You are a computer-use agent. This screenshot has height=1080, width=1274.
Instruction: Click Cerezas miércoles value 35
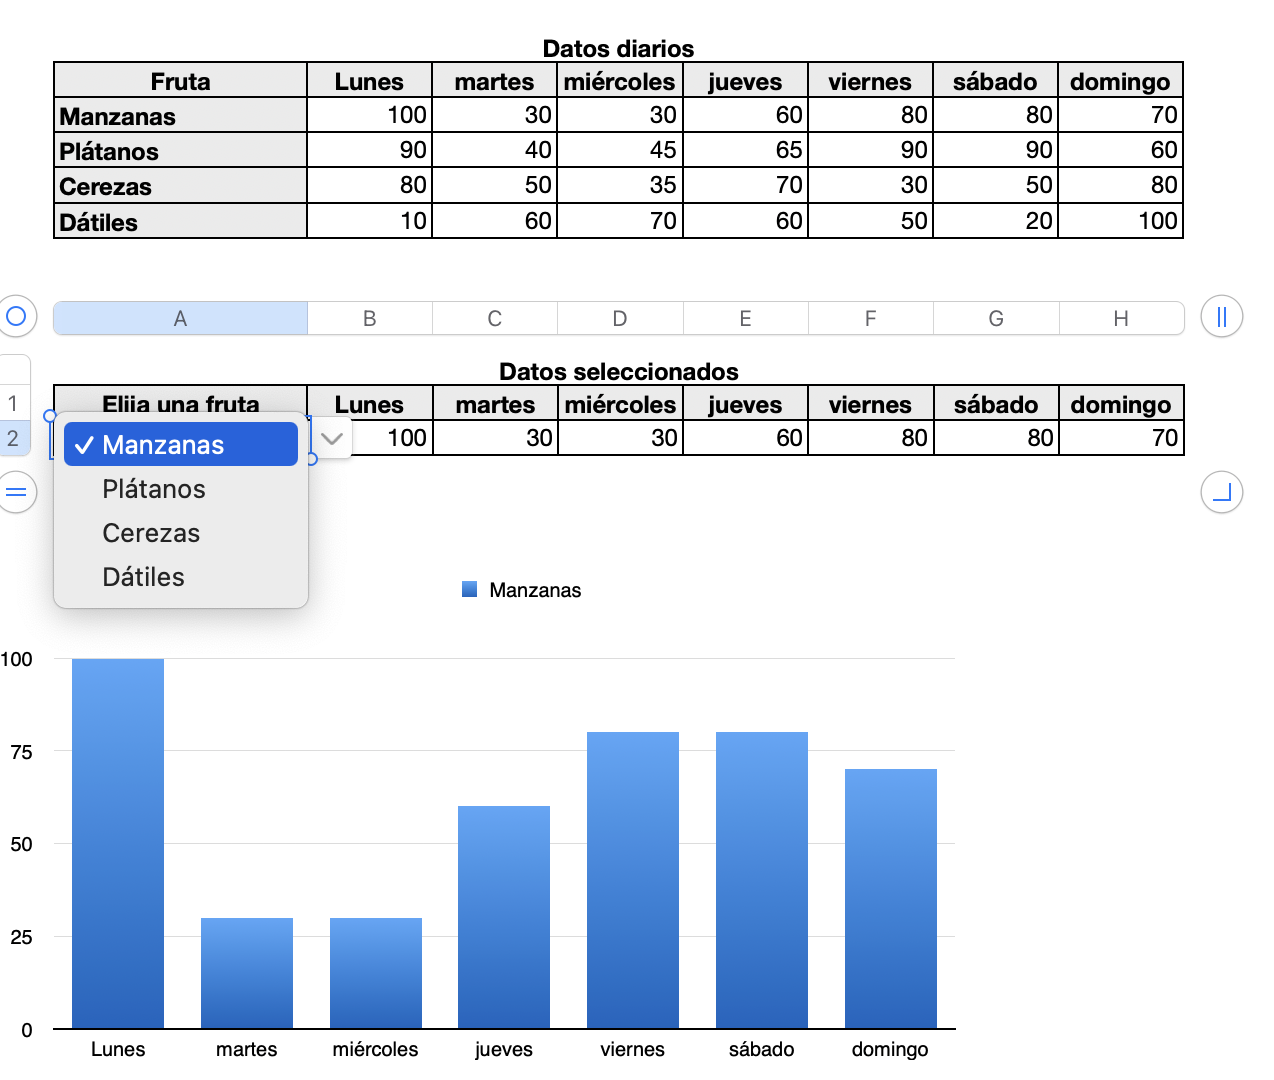pos(620,185)
